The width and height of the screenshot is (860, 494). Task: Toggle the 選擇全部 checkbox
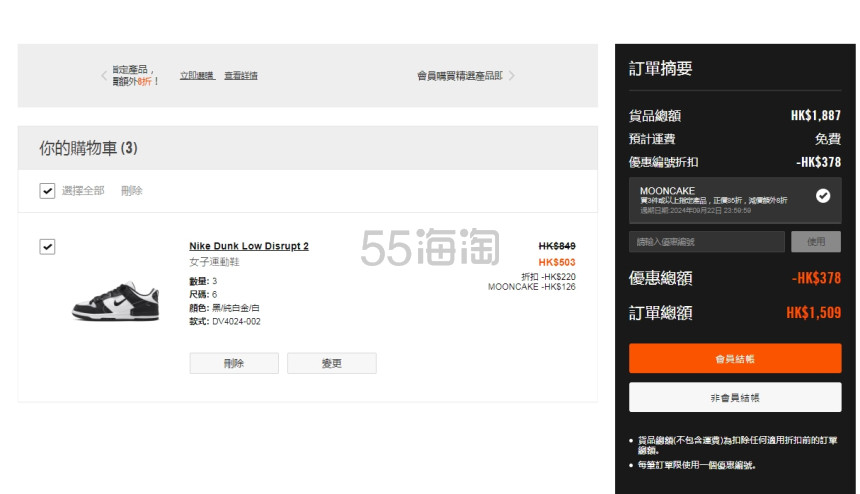[47, 191]
